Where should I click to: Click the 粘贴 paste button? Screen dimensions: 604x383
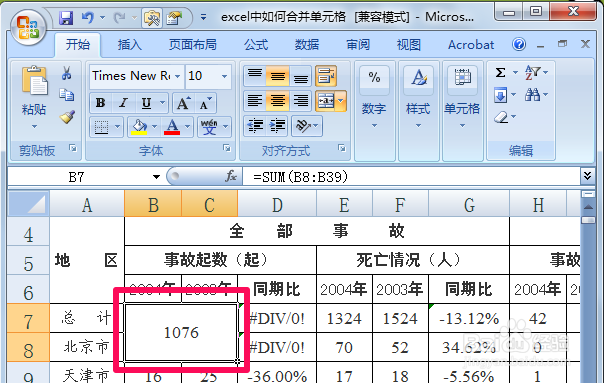(34, 81)
